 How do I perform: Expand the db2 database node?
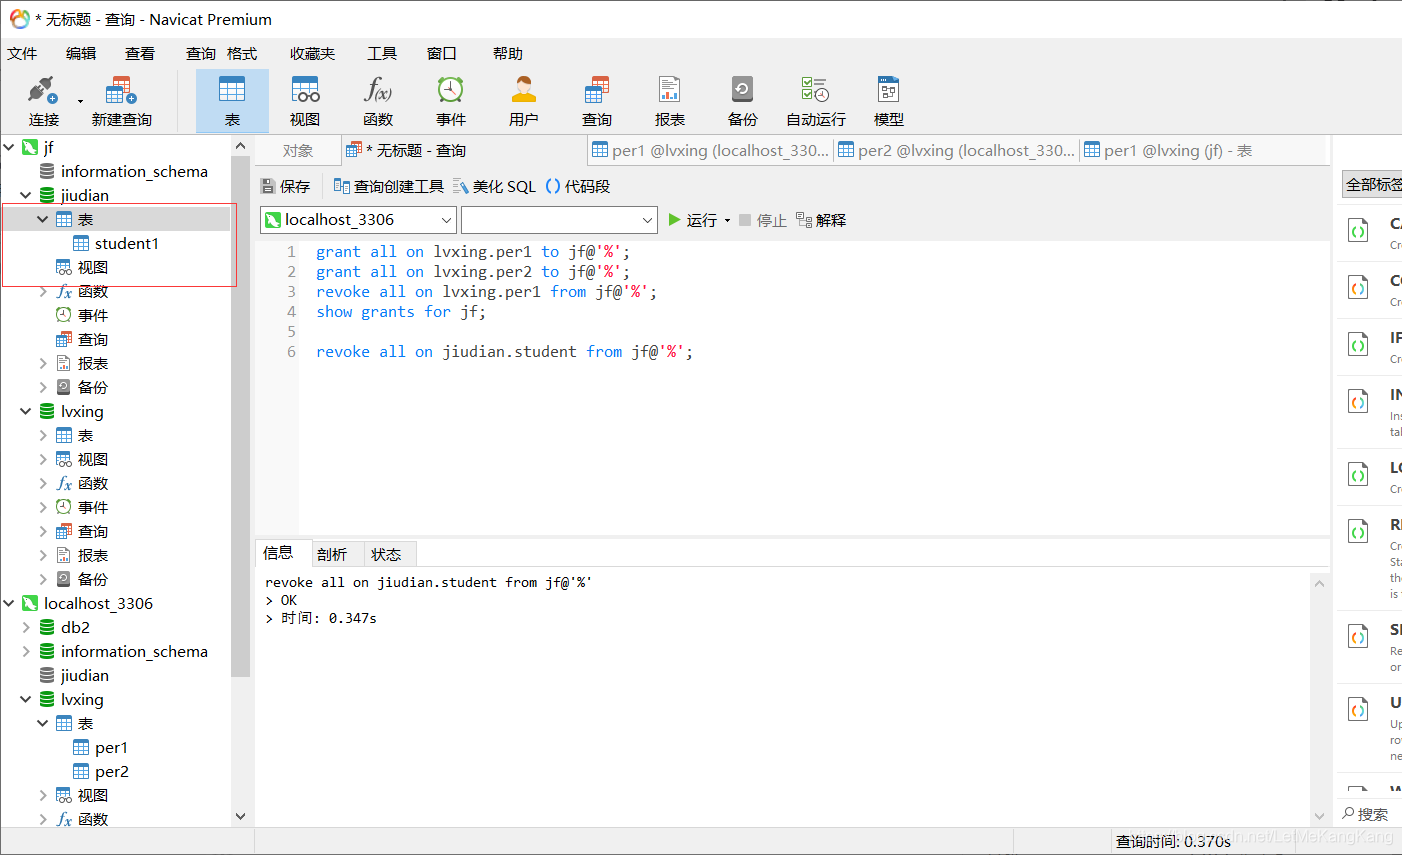pyautogui.click(x=26, y=627)
